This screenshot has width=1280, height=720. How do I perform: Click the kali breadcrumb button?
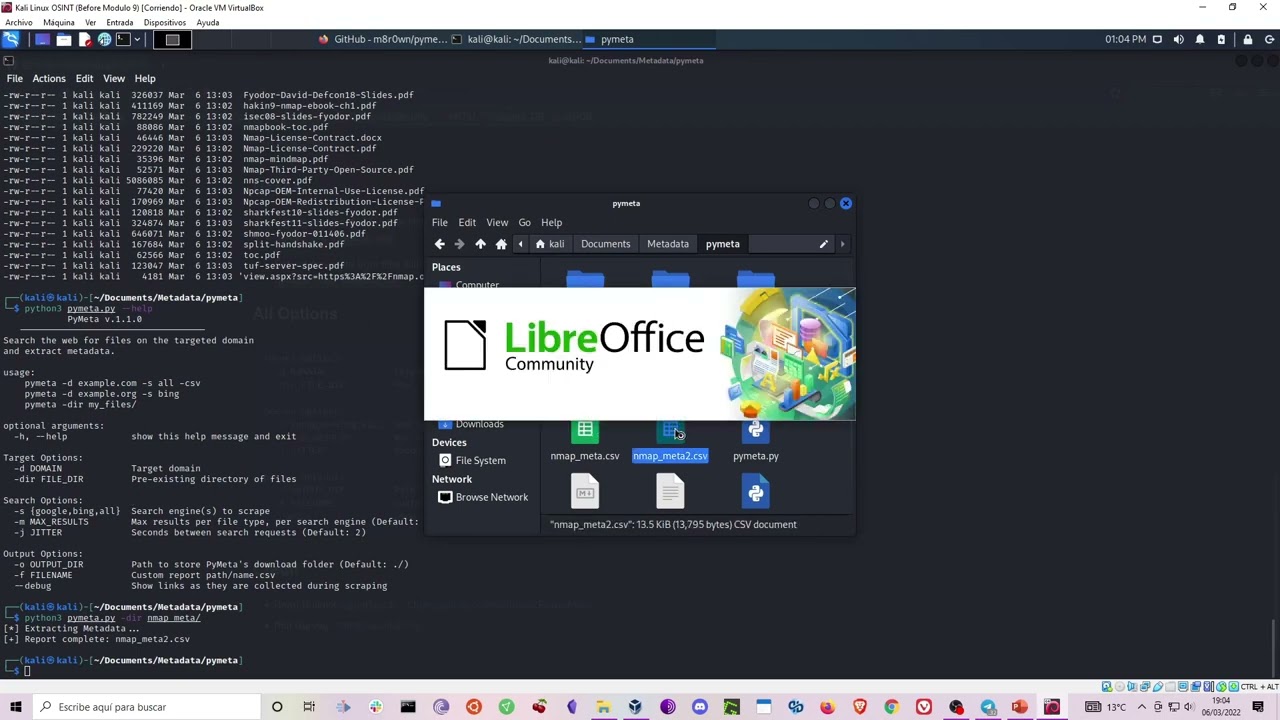550,244
